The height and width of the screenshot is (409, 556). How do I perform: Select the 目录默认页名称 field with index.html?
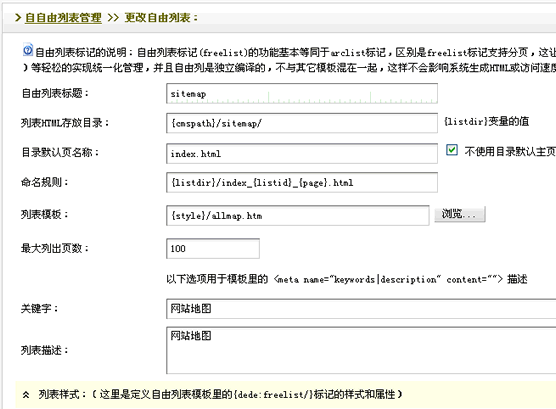pyautogui.click(x=302, y=154)
